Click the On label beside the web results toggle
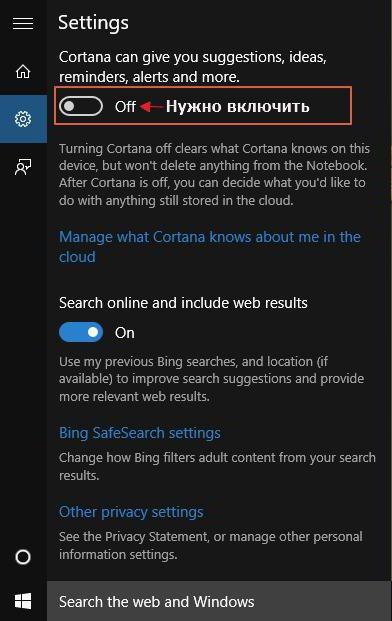The width and height of the screenshot is (392, 621). point(125,333)
